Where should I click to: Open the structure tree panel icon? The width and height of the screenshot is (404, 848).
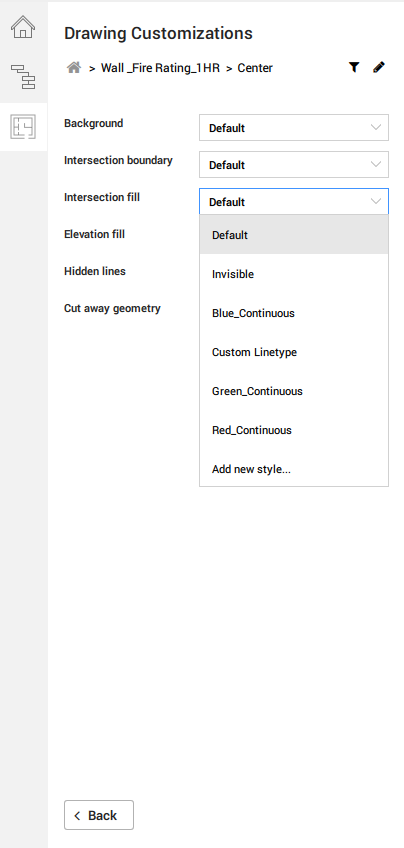coord(23,76)
